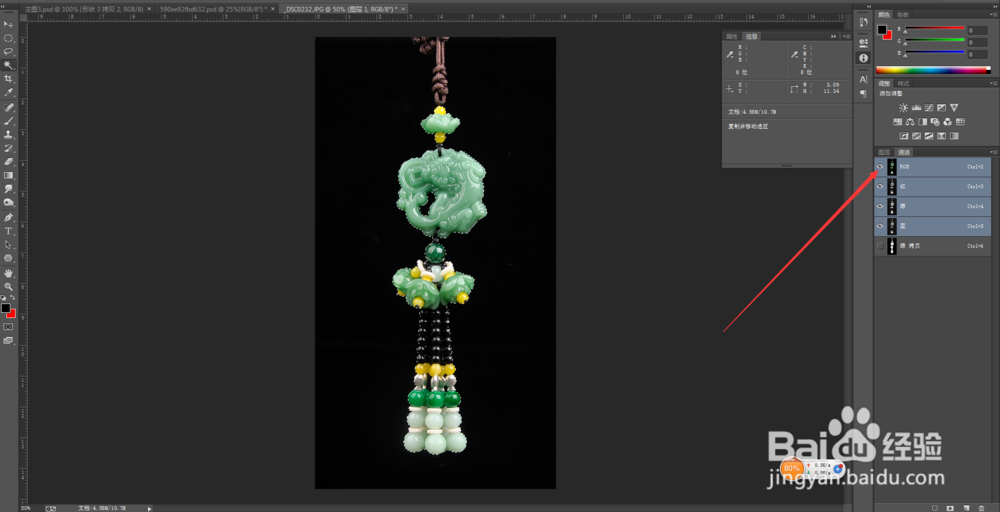Open Info panel options menu
1000x512 pixels.
846,36
